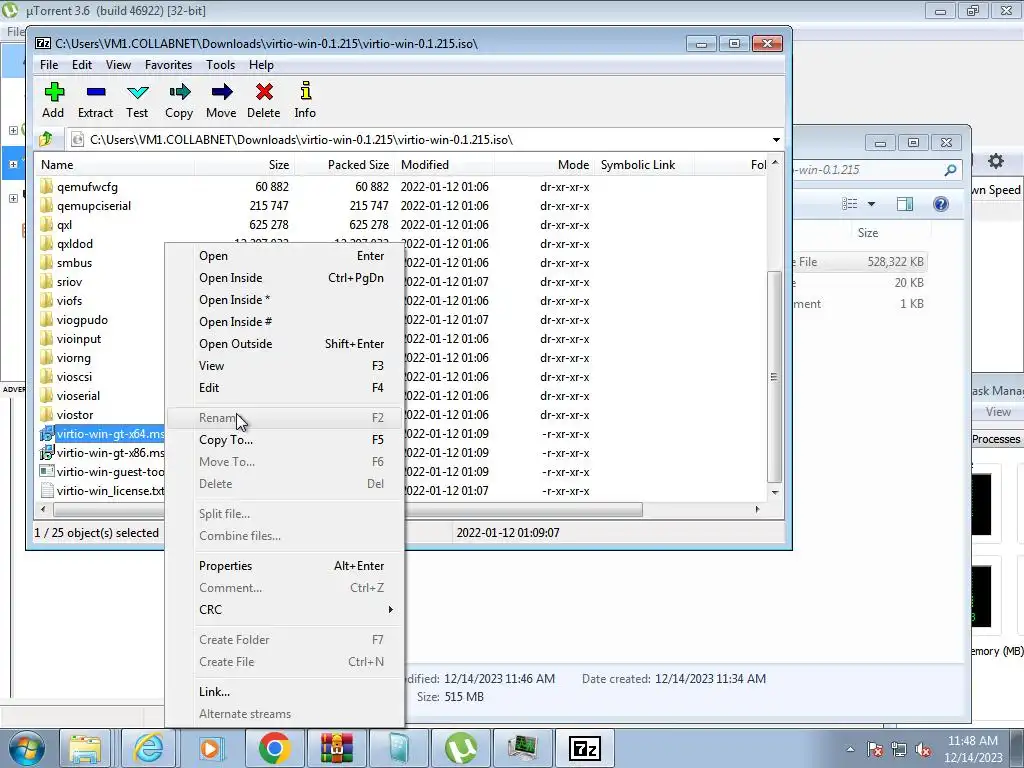Expand the top uTorrent sidebar tree node
Screen dimensions: 1024x768
13,130
